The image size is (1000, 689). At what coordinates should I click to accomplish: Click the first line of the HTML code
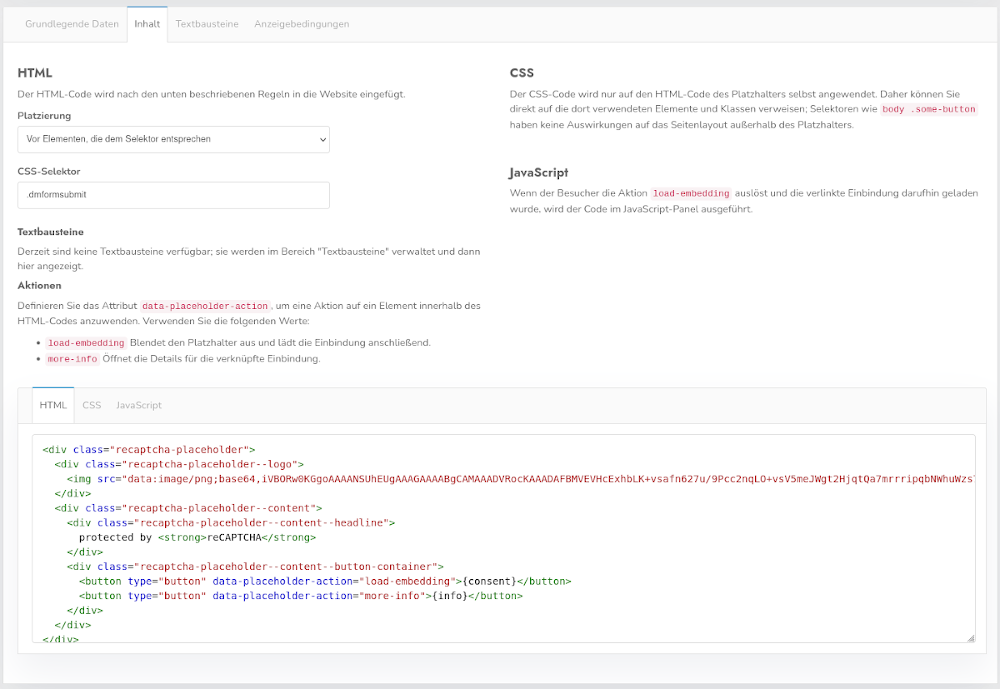149,450
